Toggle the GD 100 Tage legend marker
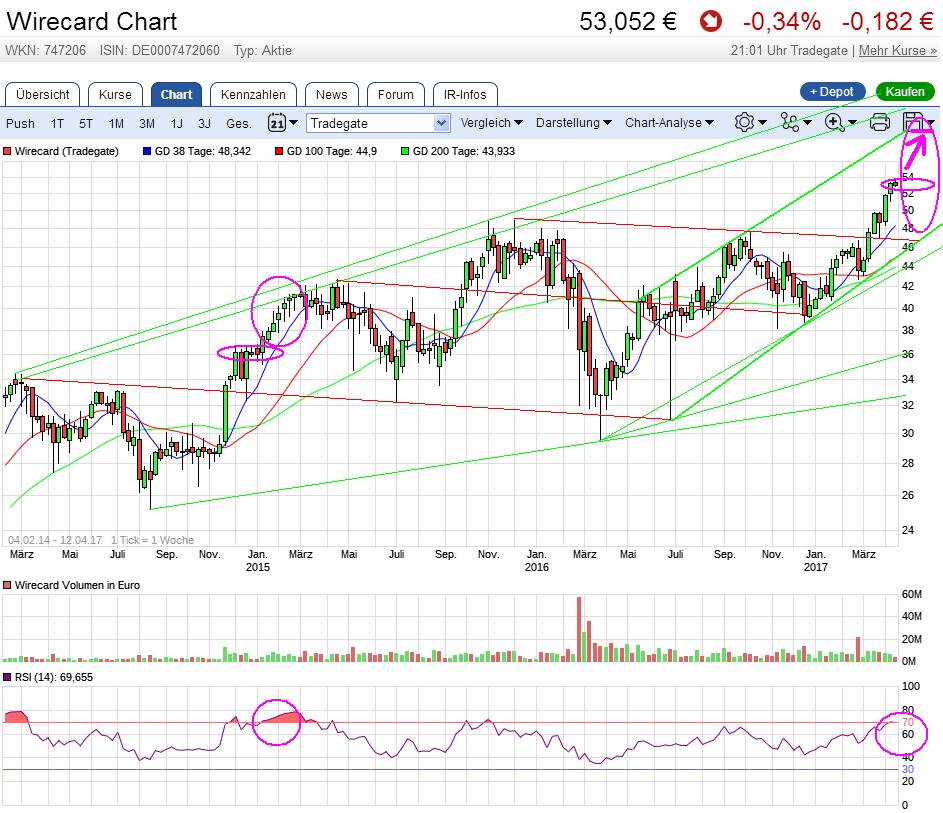This screenshot has height=813, width=943. pos(278,151)
